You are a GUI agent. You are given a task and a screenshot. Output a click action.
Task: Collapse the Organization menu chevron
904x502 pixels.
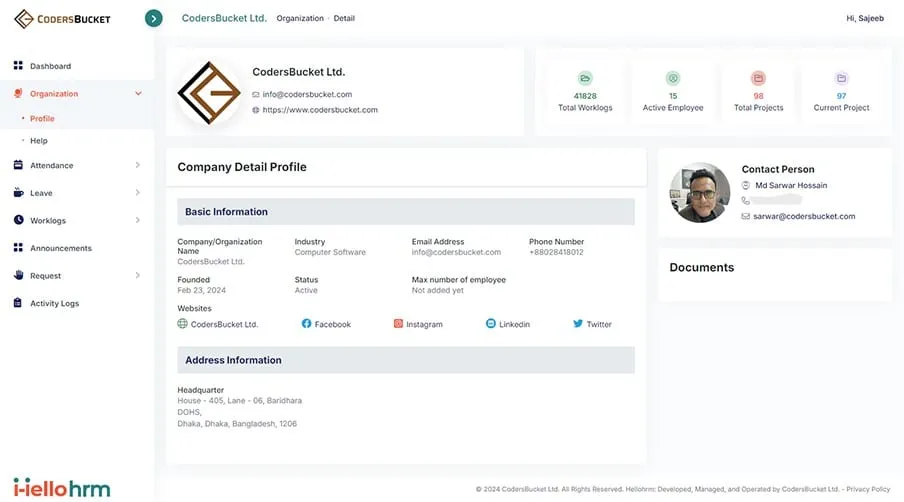click(138, 94)
